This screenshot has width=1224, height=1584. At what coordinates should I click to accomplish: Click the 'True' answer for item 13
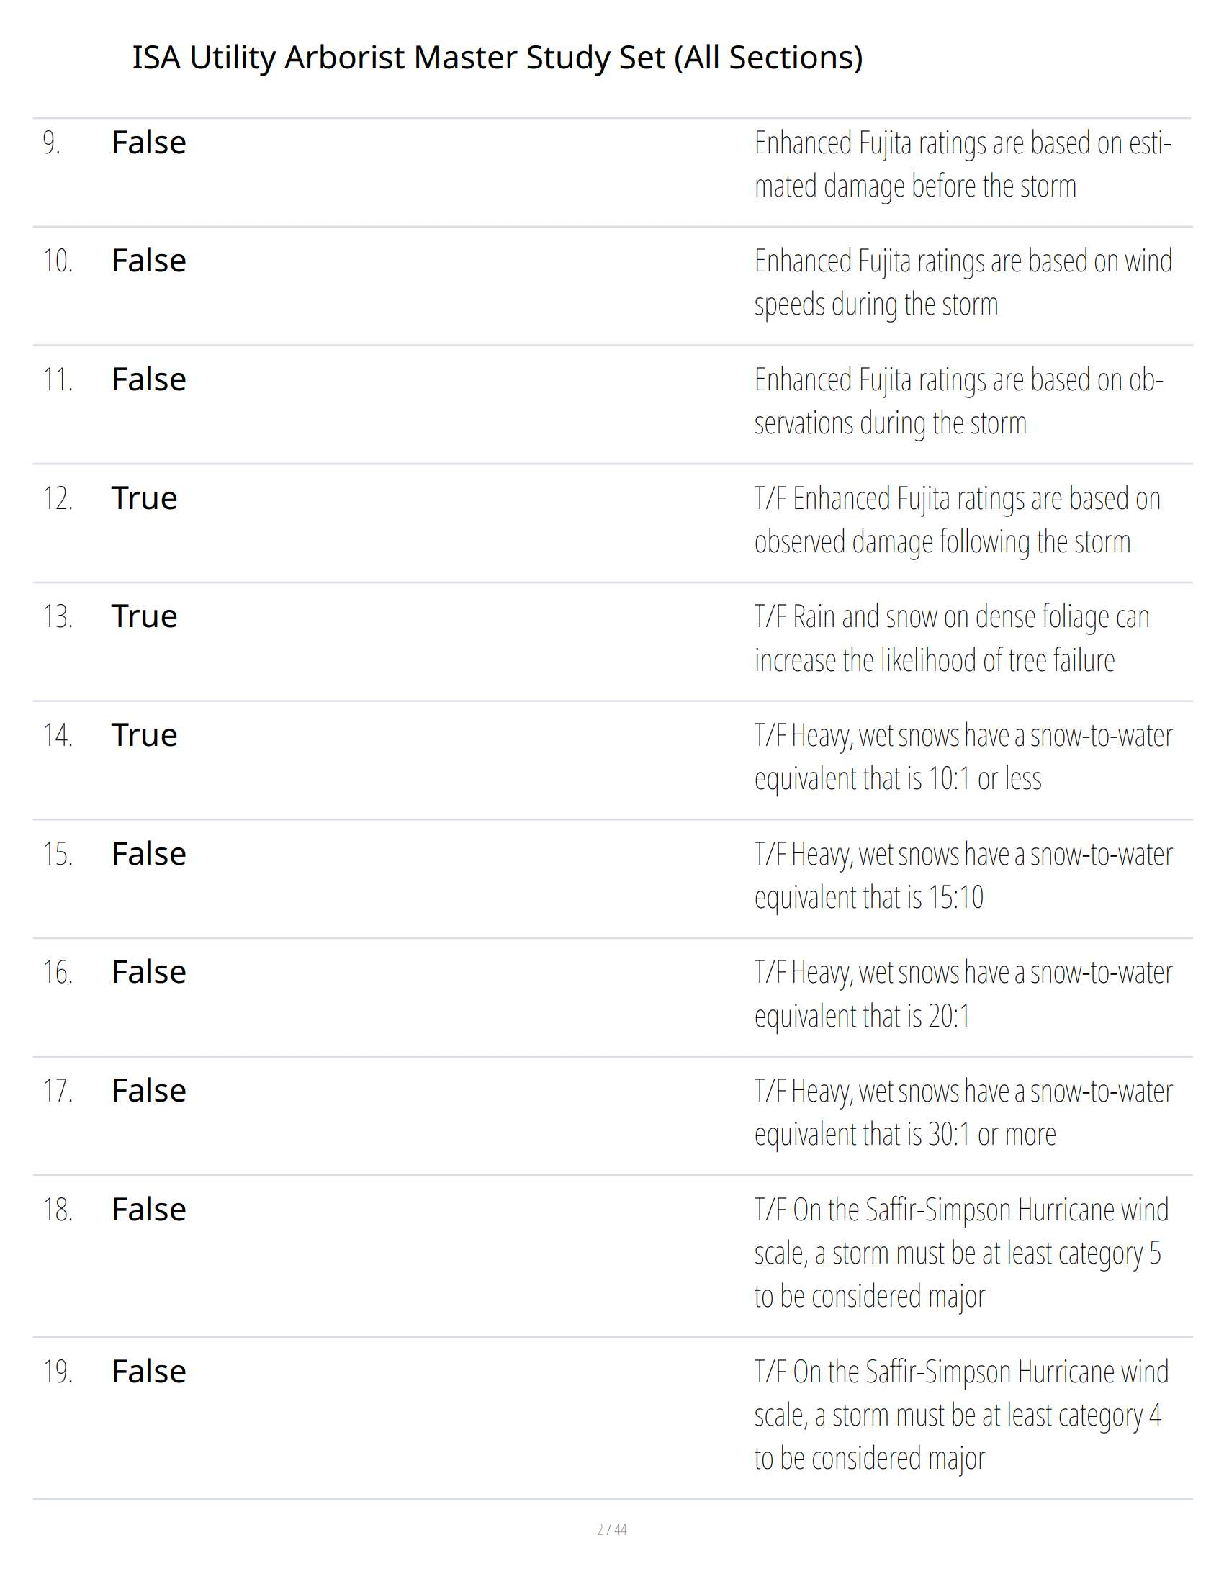coord(144,616)
